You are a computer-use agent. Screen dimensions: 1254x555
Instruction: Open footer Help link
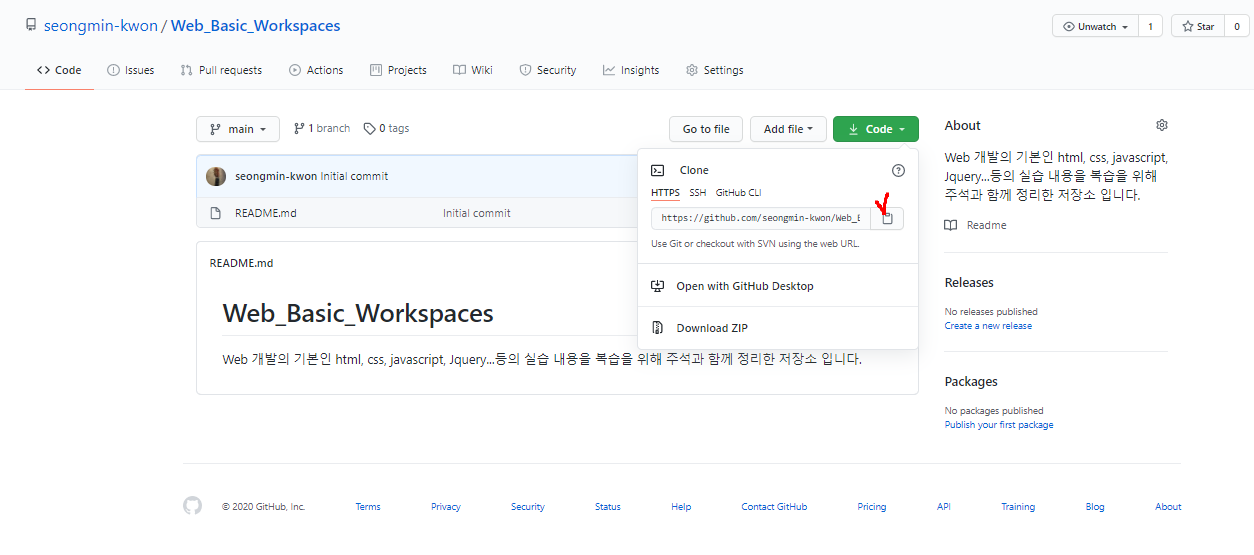pos(681,507)
